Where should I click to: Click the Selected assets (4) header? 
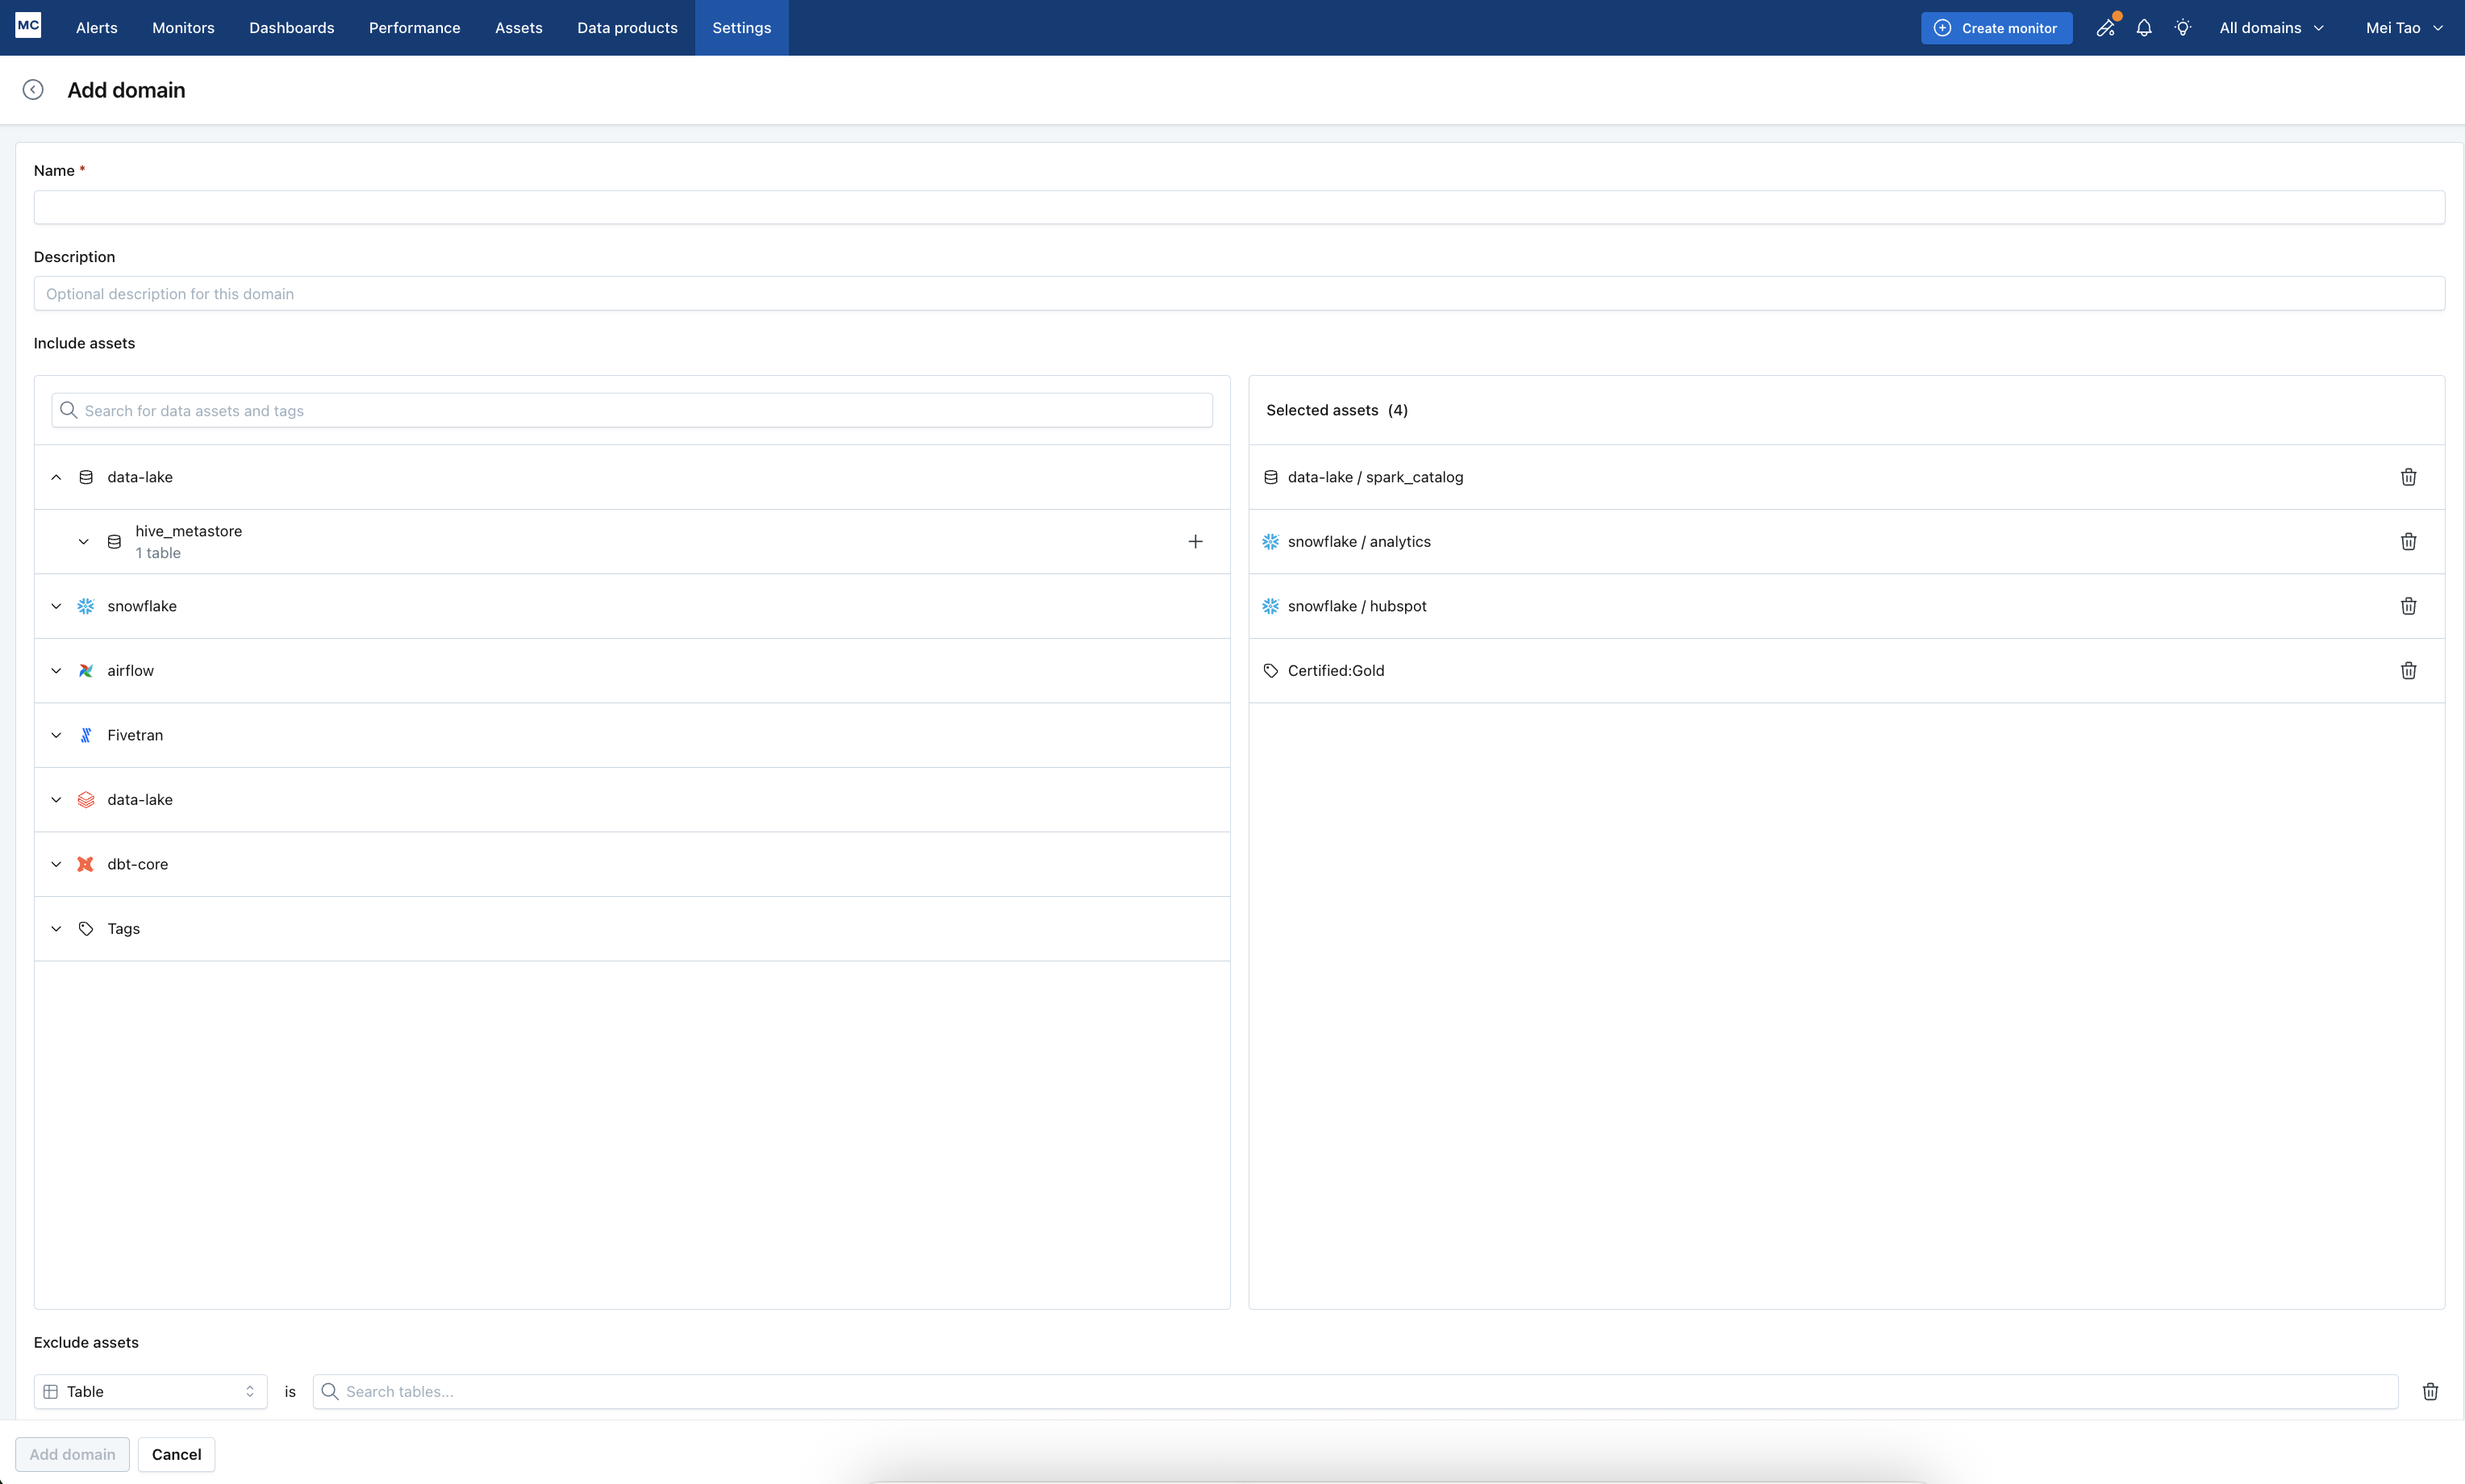coord(1337,410)
